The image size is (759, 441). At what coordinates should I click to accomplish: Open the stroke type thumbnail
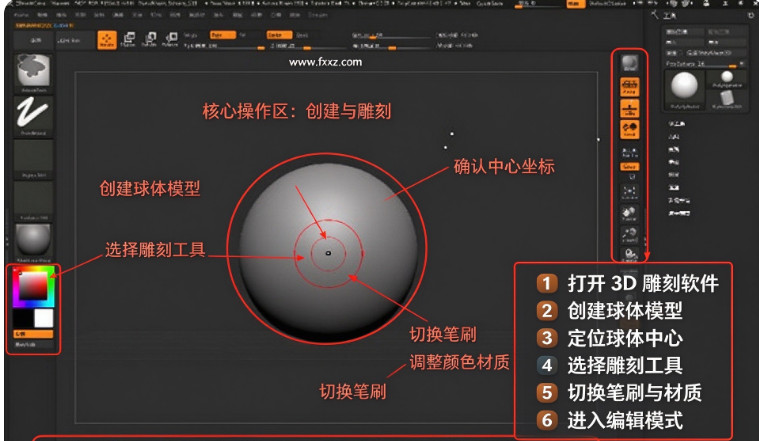pyautogui.click(x=33, y=115)
